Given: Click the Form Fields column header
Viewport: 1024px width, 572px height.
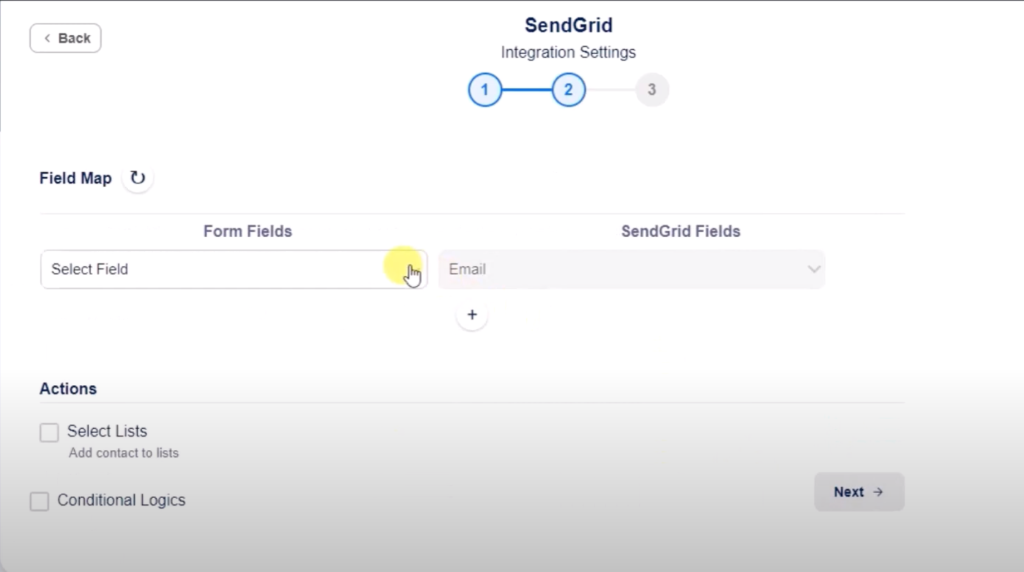Looking at the screenshot, I should point(248,231).
